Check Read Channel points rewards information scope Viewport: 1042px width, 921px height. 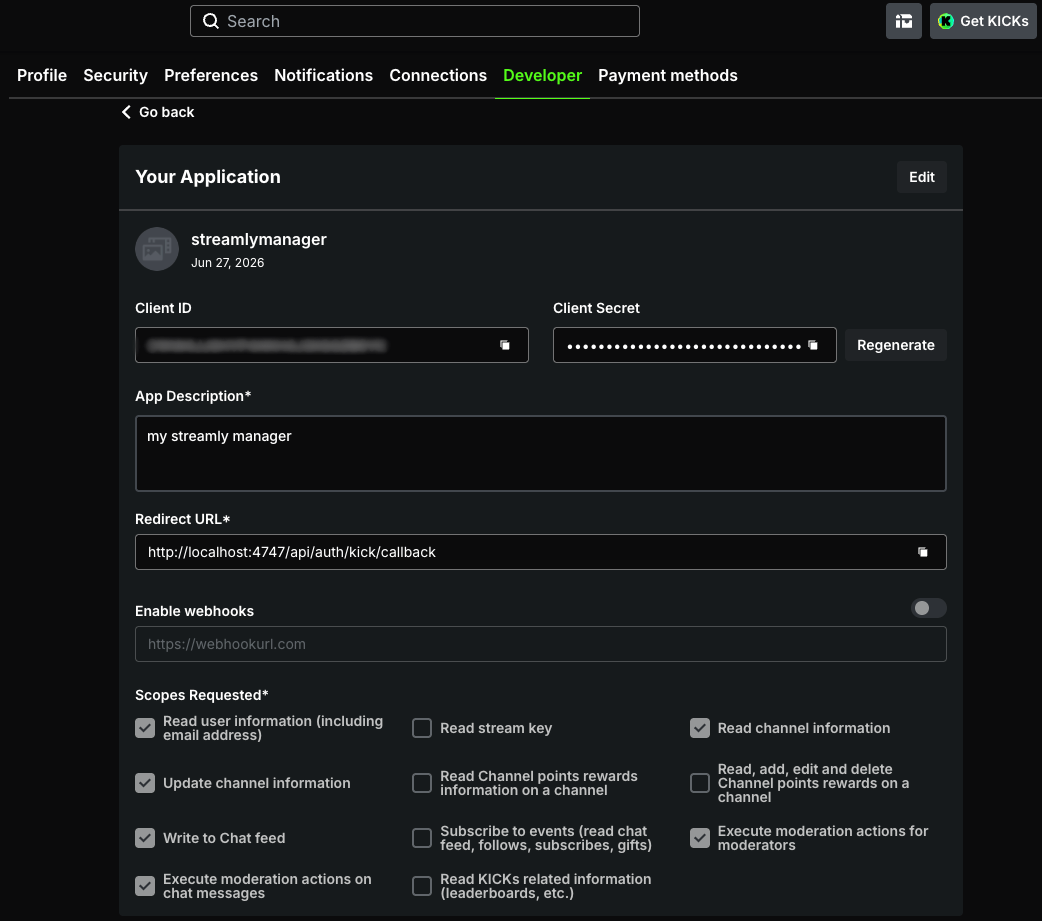(422, 783)
